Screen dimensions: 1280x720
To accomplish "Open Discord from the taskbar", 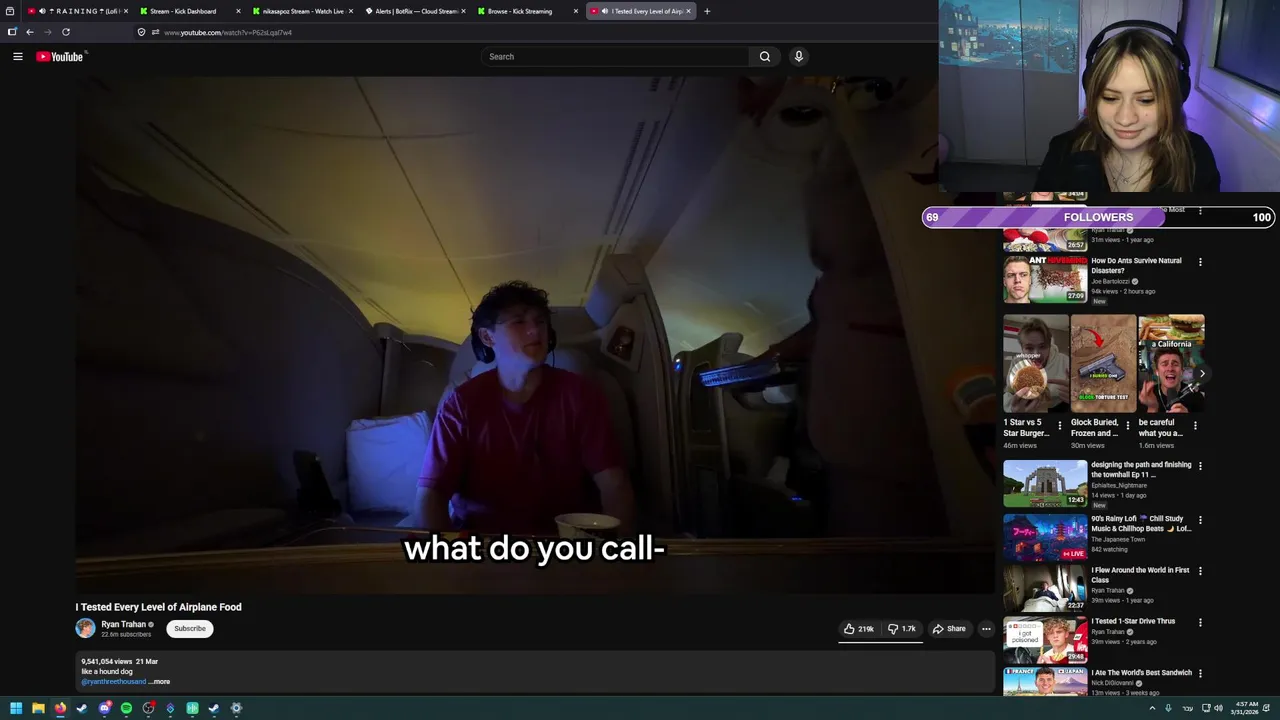I will tap(104, 708).
